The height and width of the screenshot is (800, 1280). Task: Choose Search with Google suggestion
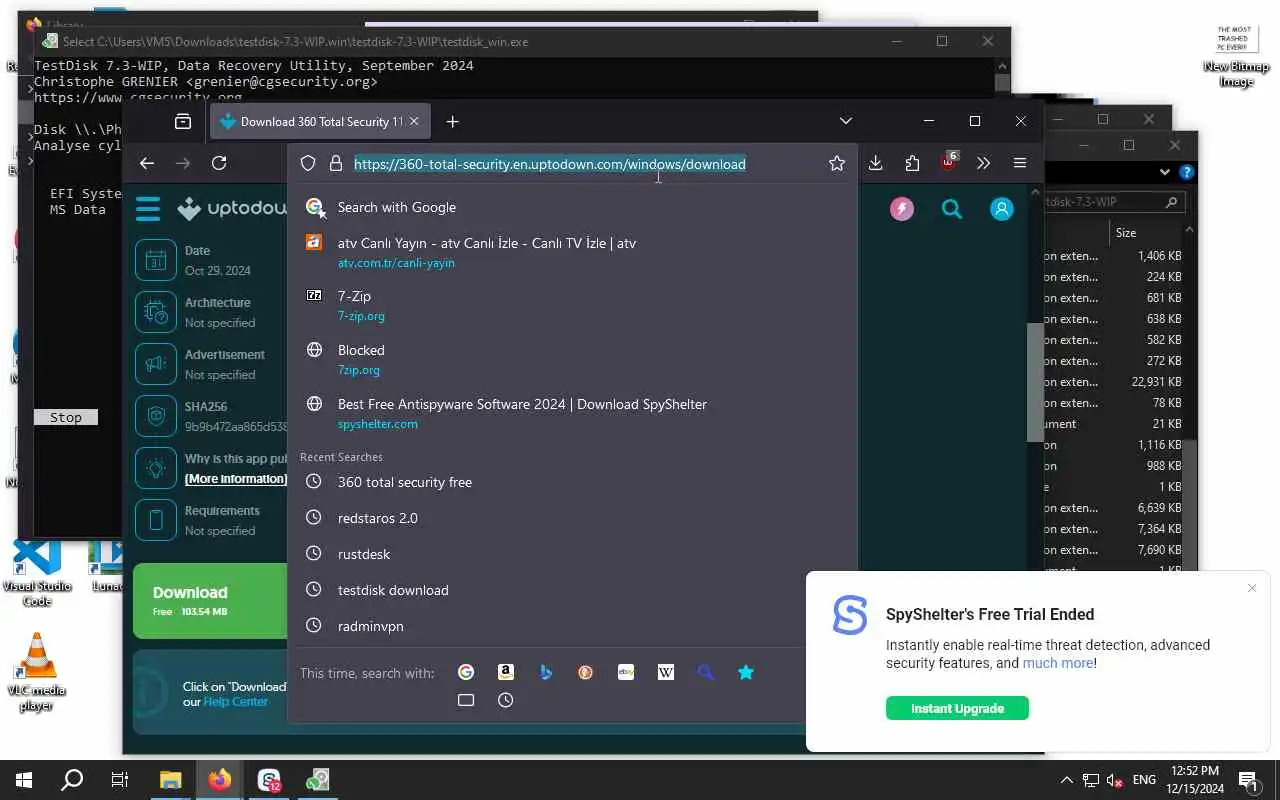tap(572, 207)
